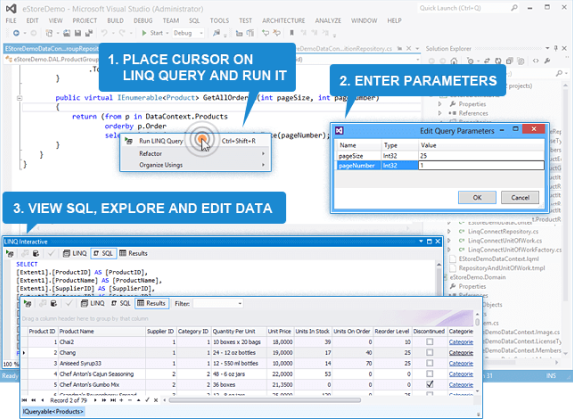Viewport: 573px width, 419px height.
Task: Click the Run query icon in LINQ Interactive
Action: [10, 253]
